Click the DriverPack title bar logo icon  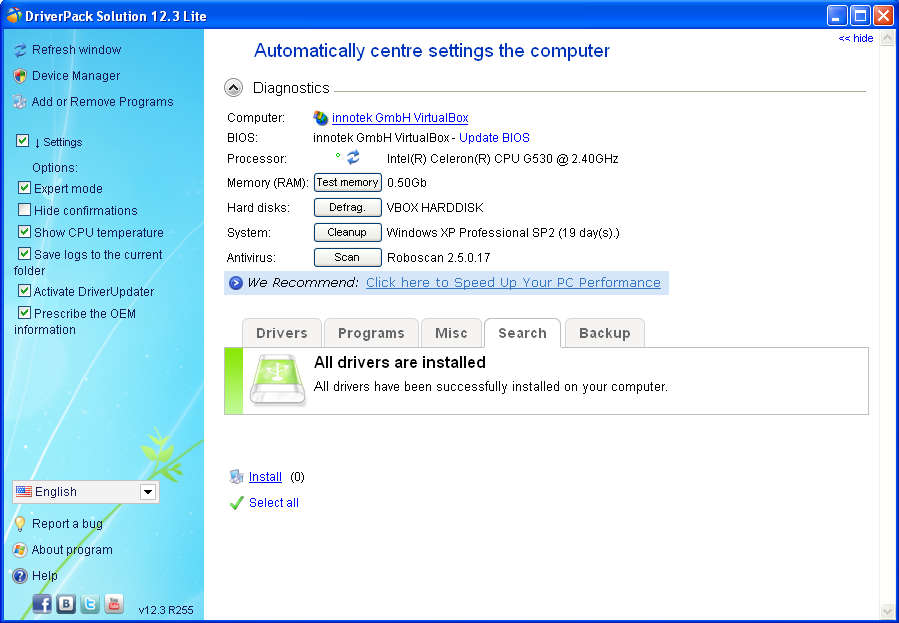coord(14,15)
